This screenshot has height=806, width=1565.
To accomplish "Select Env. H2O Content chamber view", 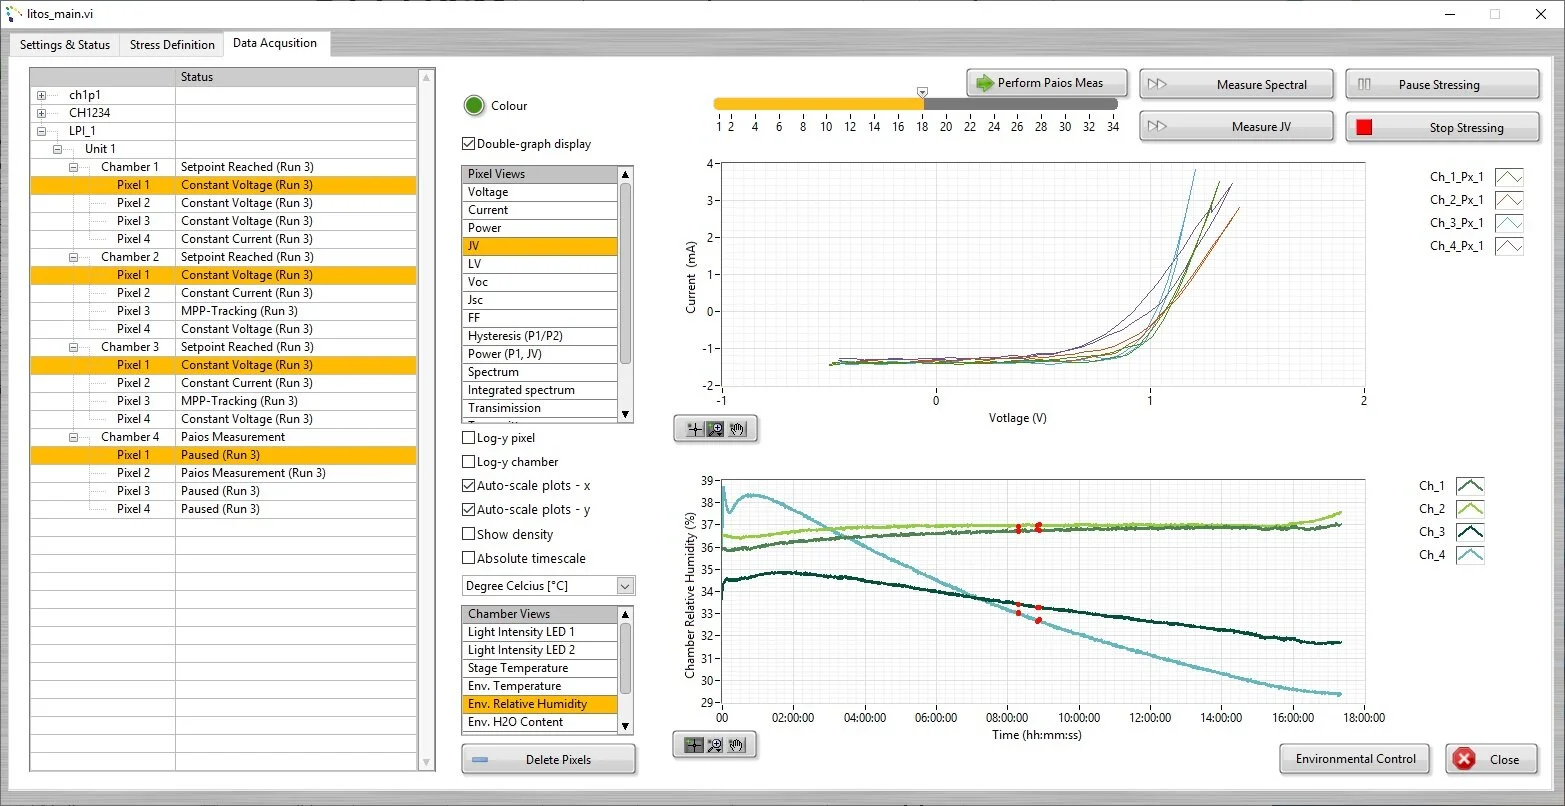I will tap(540, 722).
